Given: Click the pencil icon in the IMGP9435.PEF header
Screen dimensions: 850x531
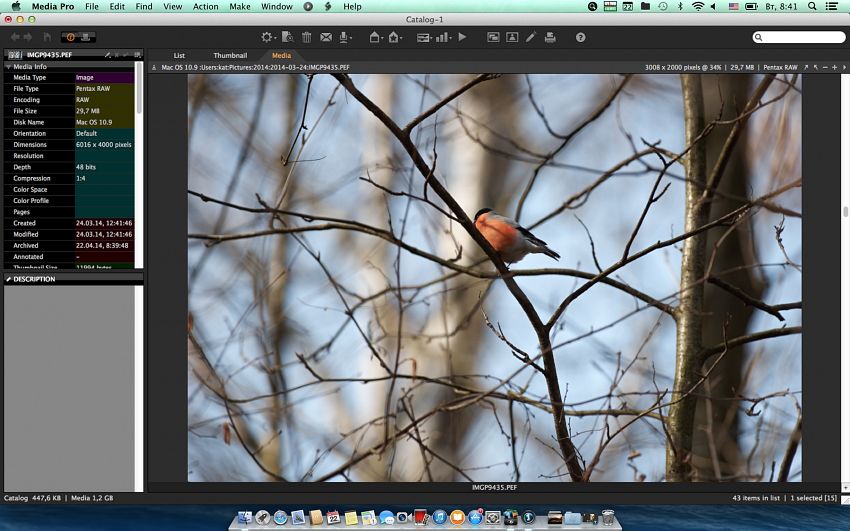Looking at the screenshot, I should click(108, 55).
